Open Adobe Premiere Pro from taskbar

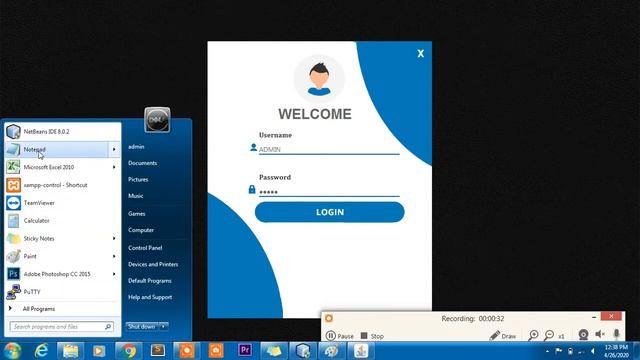[x=245, y=351]
